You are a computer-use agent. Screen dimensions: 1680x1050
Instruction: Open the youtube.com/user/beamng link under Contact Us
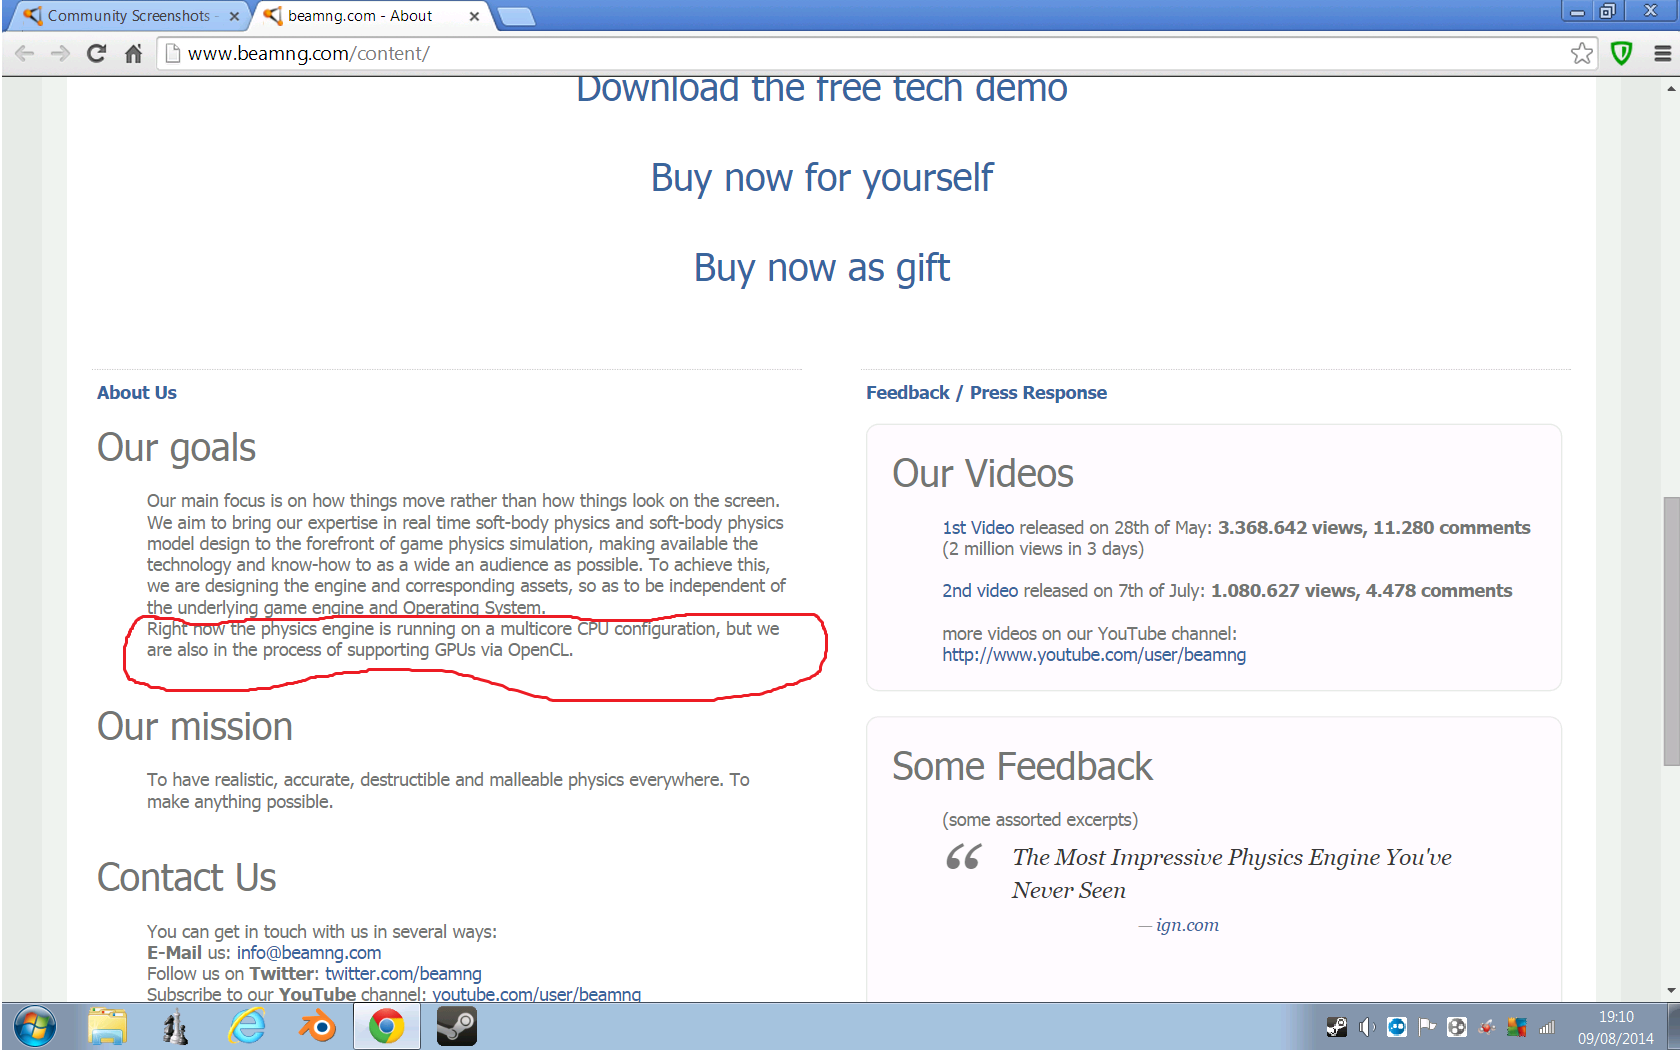pyautogui.click(x=537, y=994)
